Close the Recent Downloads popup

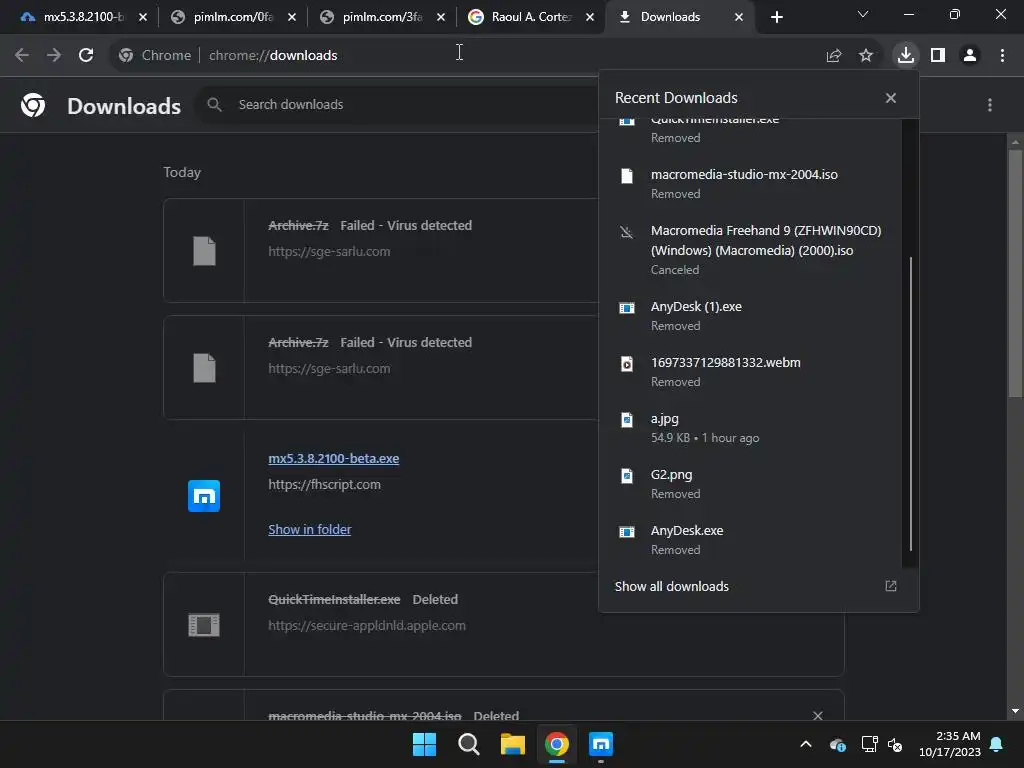891,98
